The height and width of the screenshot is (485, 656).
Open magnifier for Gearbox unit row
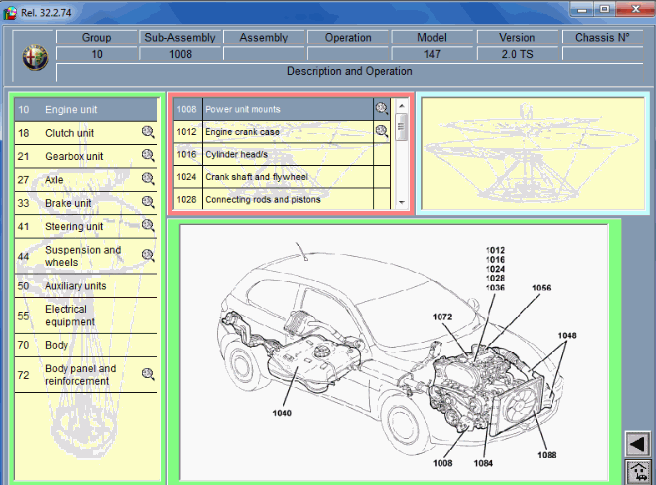148,155
